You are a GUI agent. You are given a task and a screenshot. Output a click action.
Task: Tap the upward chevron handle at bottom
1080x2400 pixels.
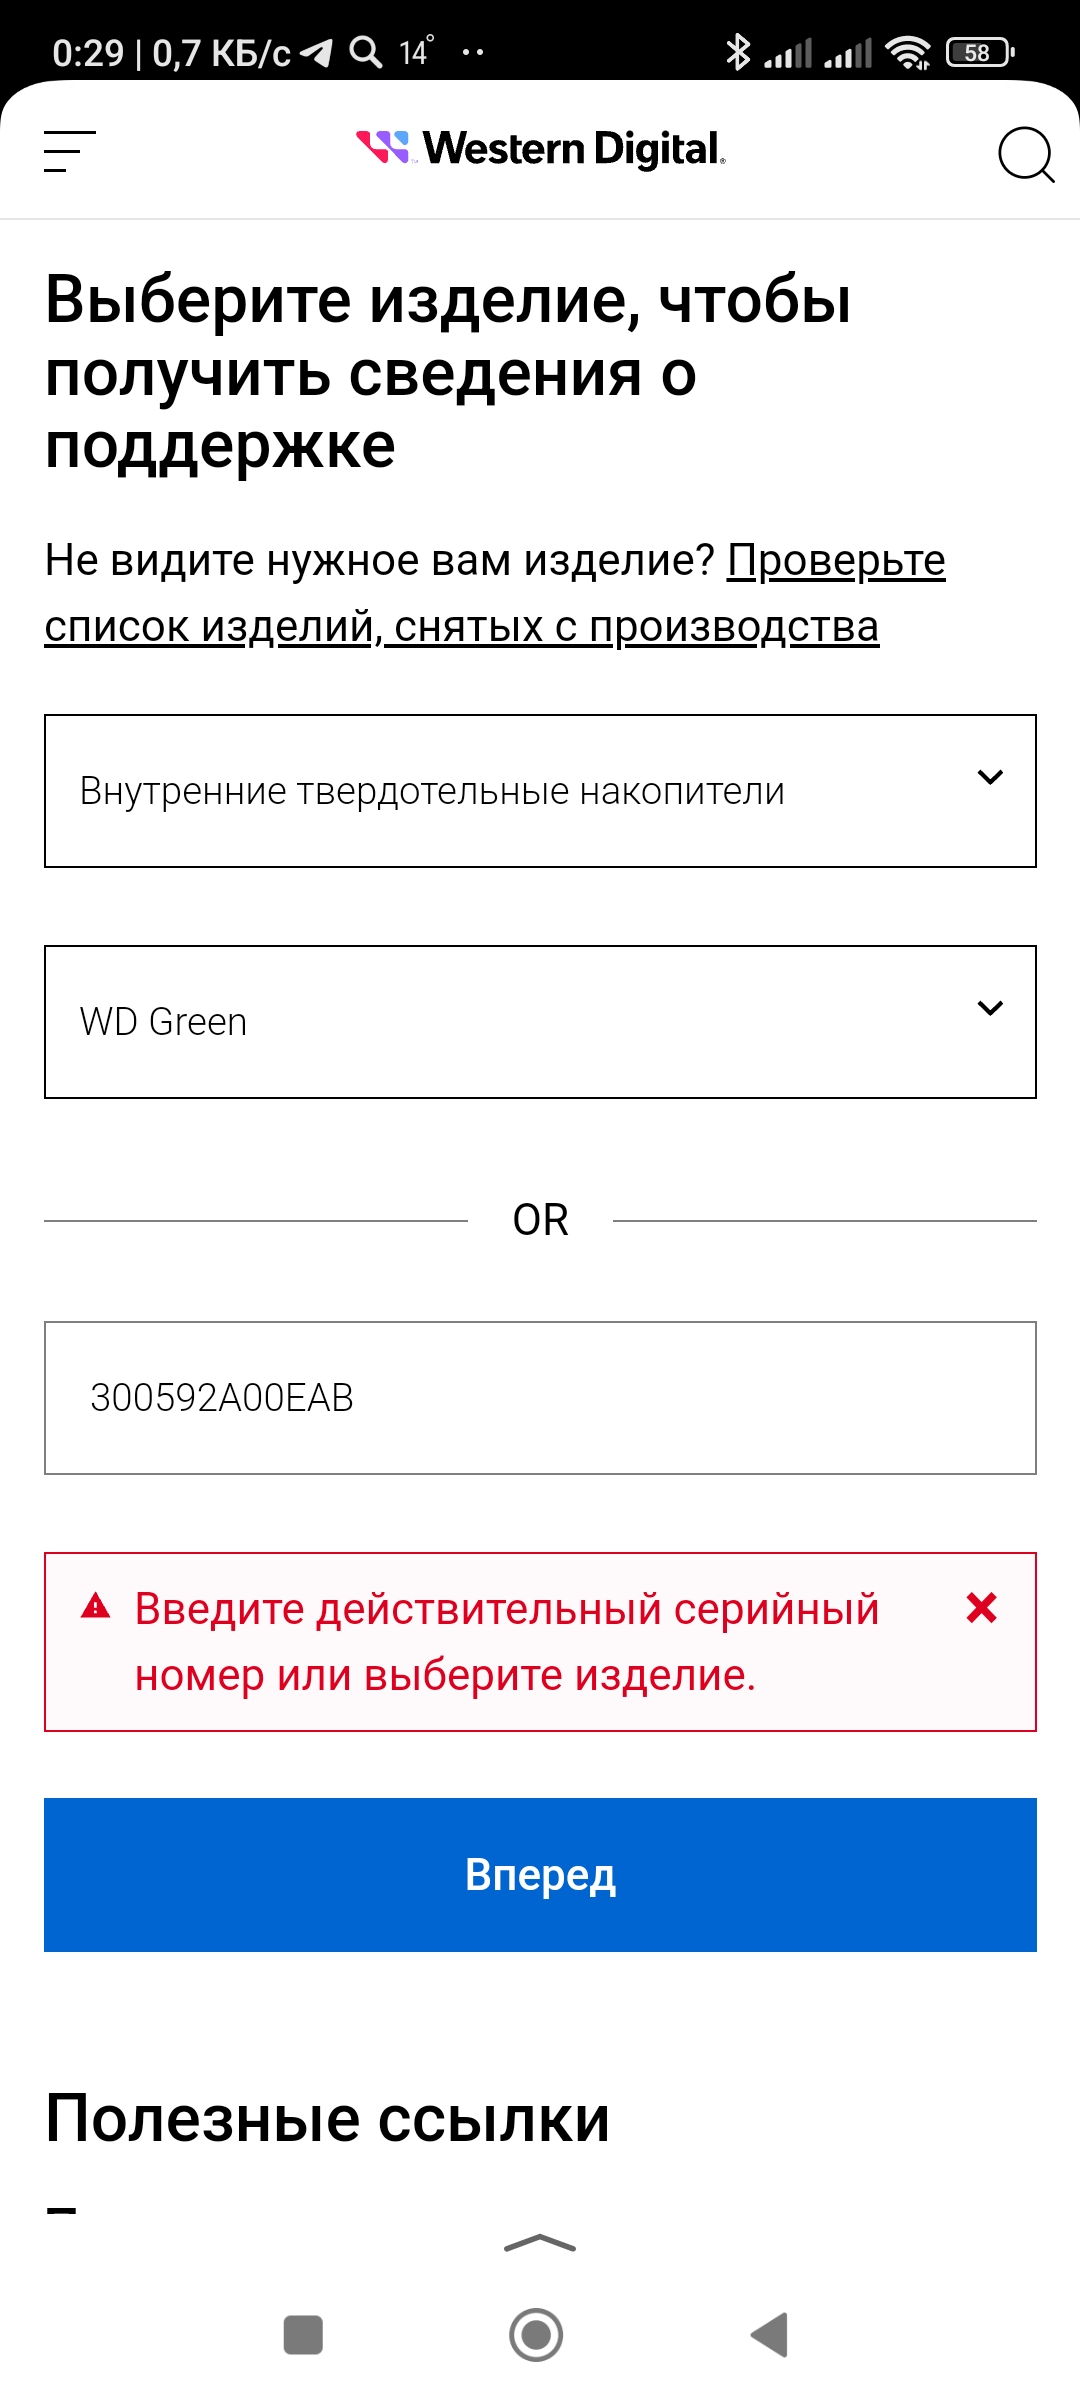(540, 2243)
